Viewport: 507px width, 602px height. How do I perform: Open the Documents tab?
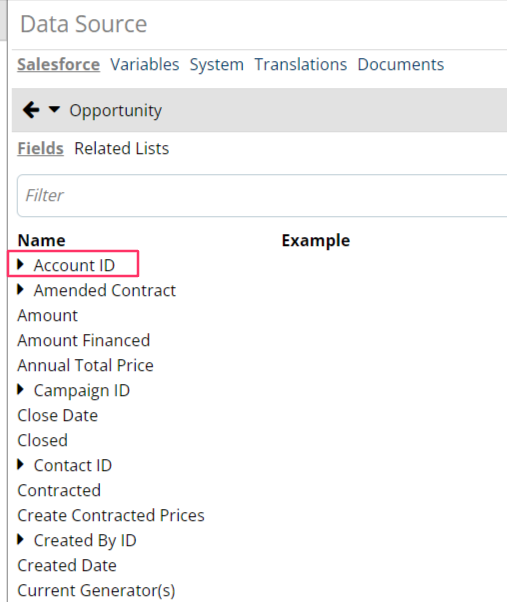click(401, 64)
